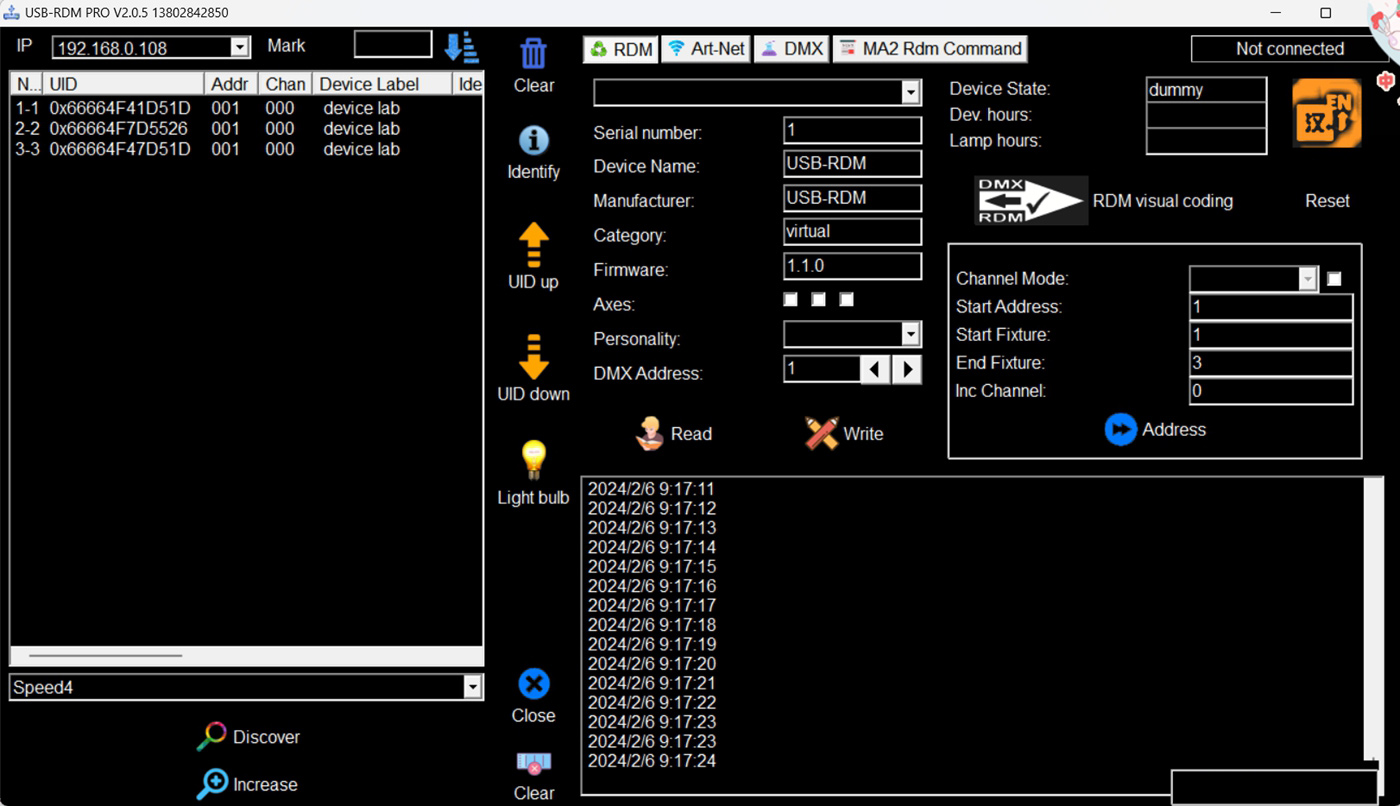1400x806 pixels.
Task: Click the Reset button
Action: [1327, 201]
